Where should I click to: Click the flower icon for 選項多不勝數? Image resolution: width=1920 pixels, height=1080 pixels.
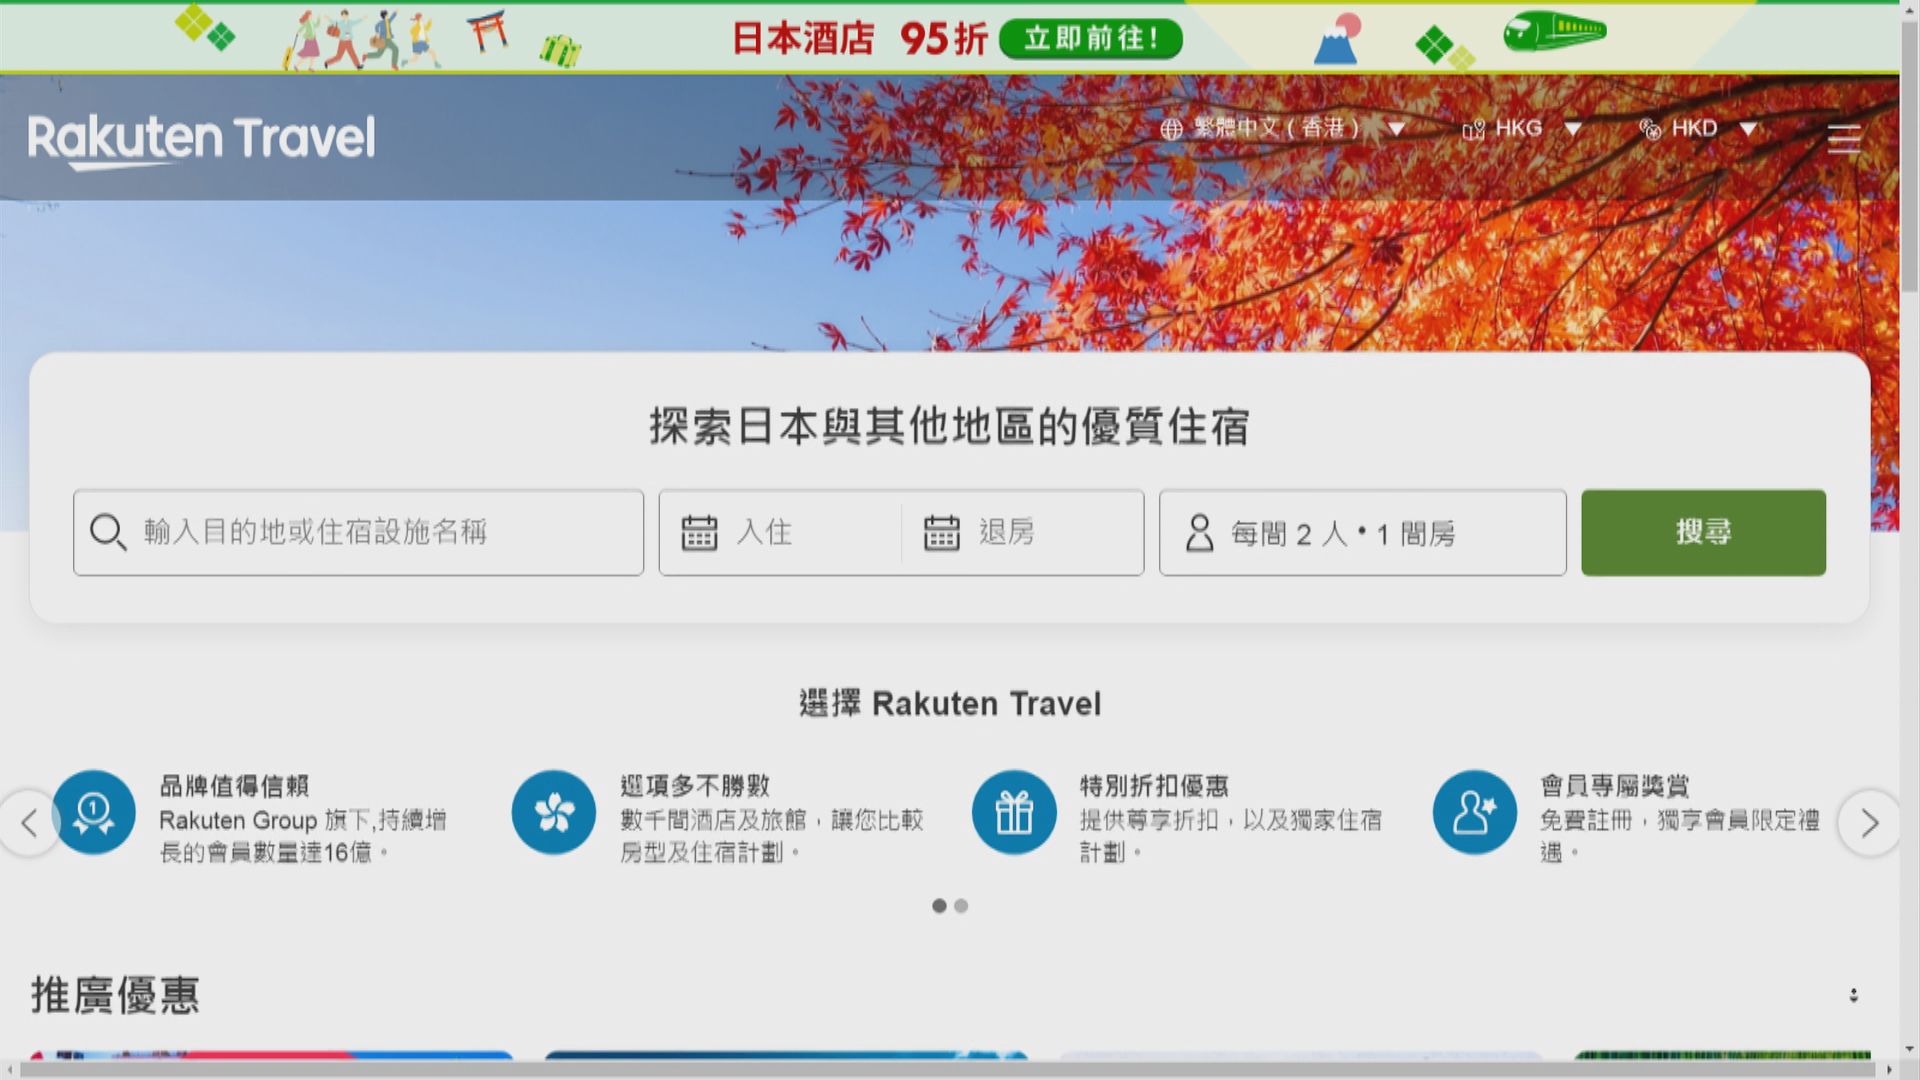(x=554, y=812)
